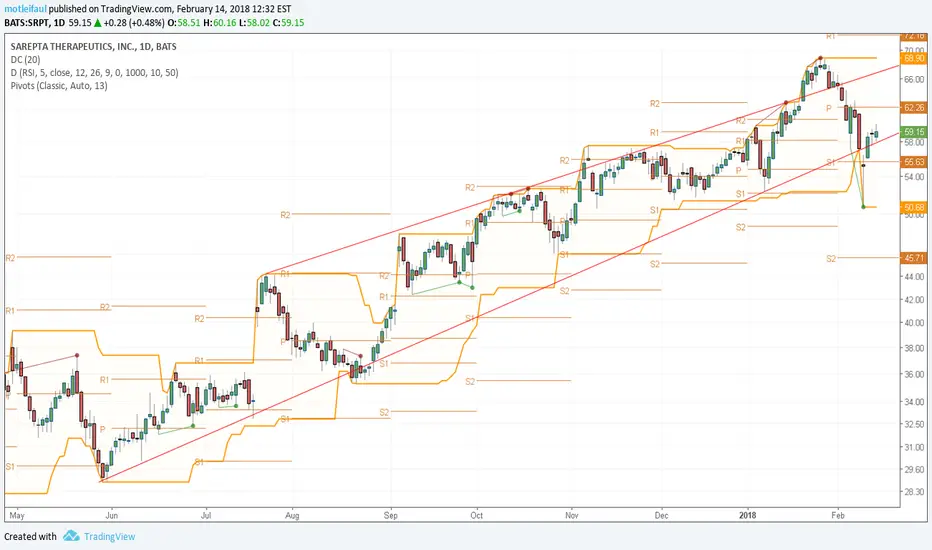Click the Pivots (Classic, Auto, 13) legend
932x550 pixels.
[59, 86]
